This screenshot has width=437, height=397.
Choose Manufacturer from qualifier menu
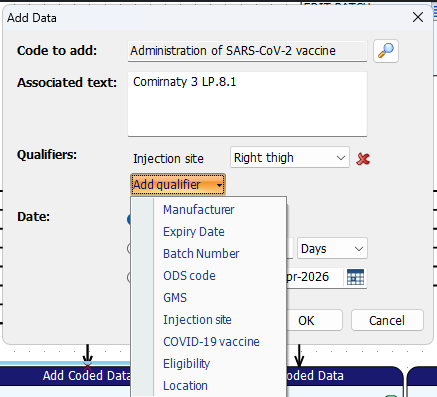click(199, 210)
